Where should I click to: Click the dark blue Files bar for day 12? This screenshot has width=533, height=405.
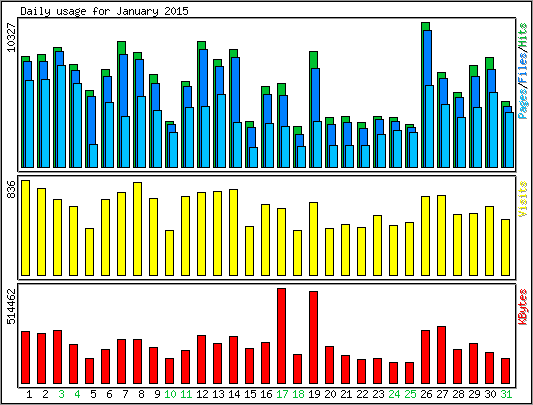pyautogui.click(x=203, y=78)
